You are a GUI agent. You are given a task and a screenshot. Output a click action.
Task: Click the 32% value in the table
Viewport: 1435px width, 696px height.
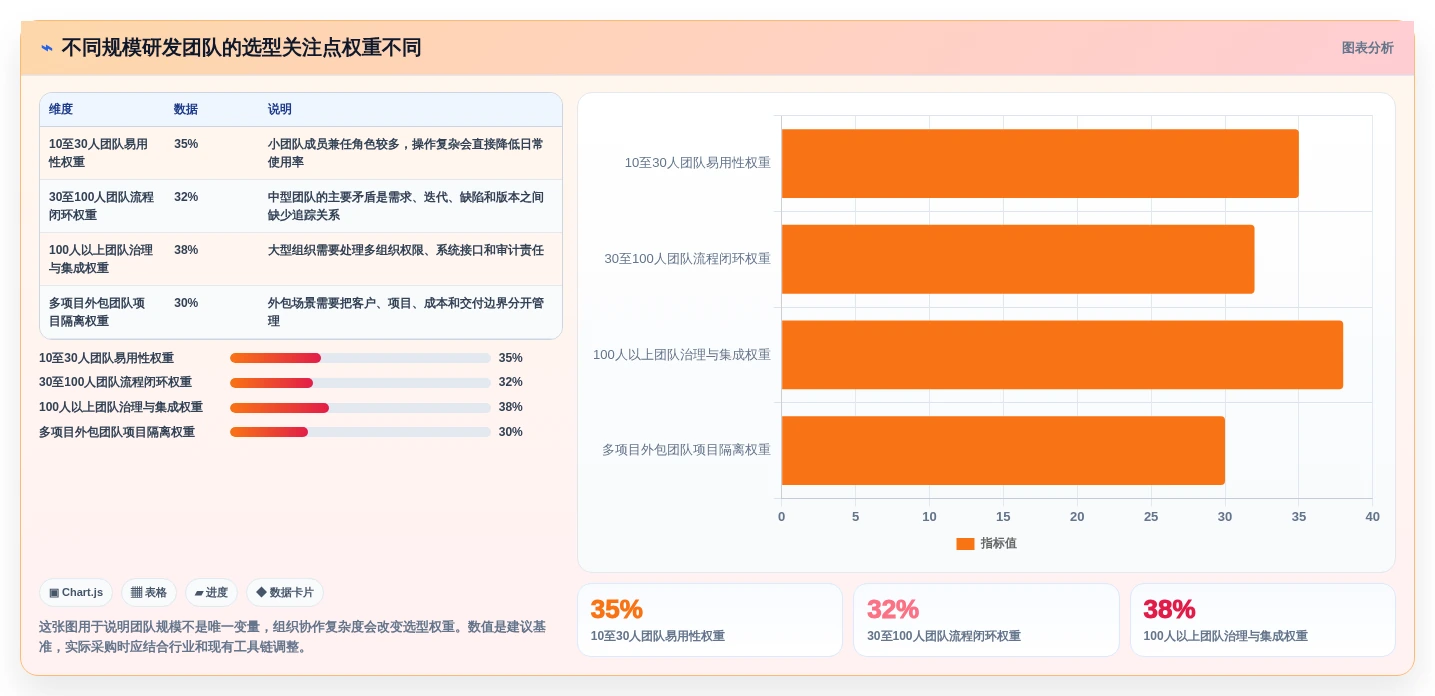(186, 197)
